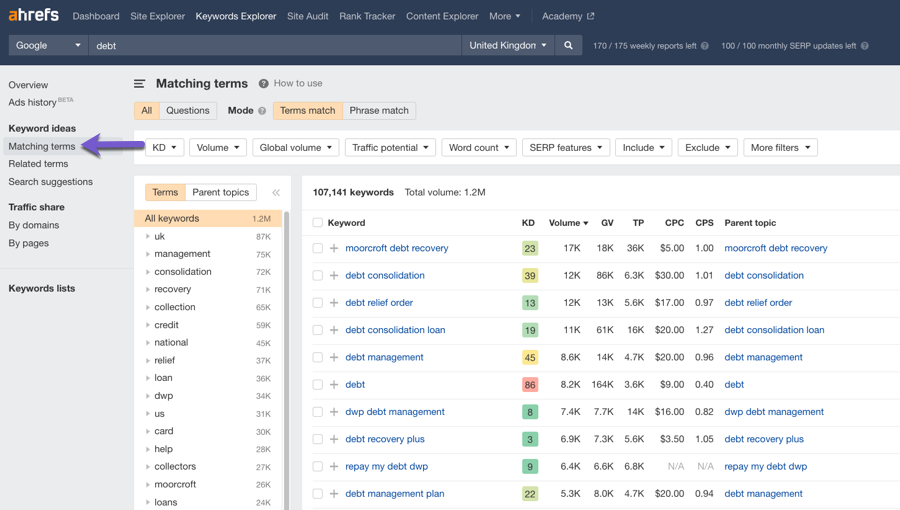The height and width of the screenshot is (510, 900).
Task: Toggle the hamburger sidebar menu icon
Action: [x=140, y=84]
